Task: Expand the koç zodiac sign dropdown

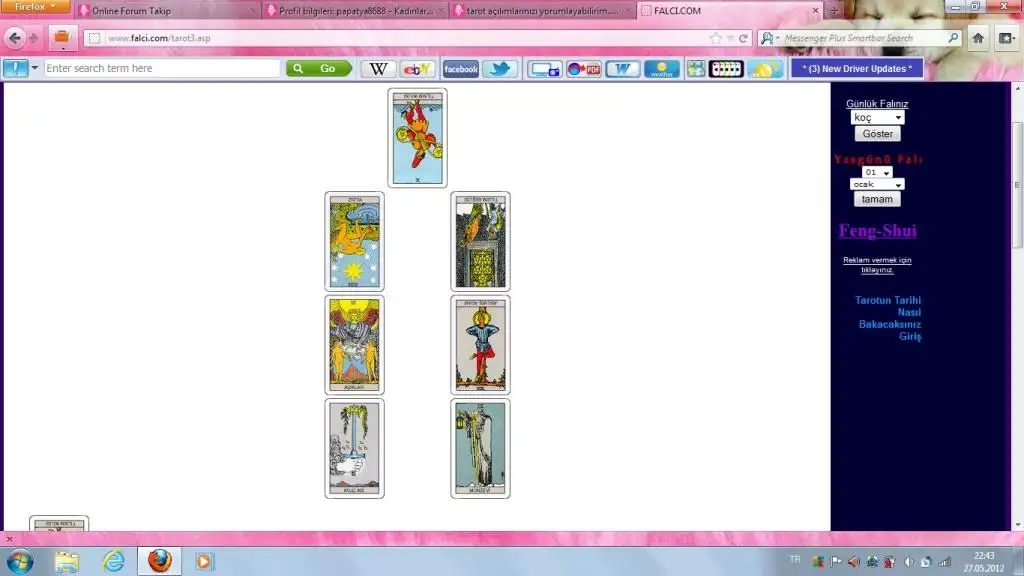Action: click(877, 118)
